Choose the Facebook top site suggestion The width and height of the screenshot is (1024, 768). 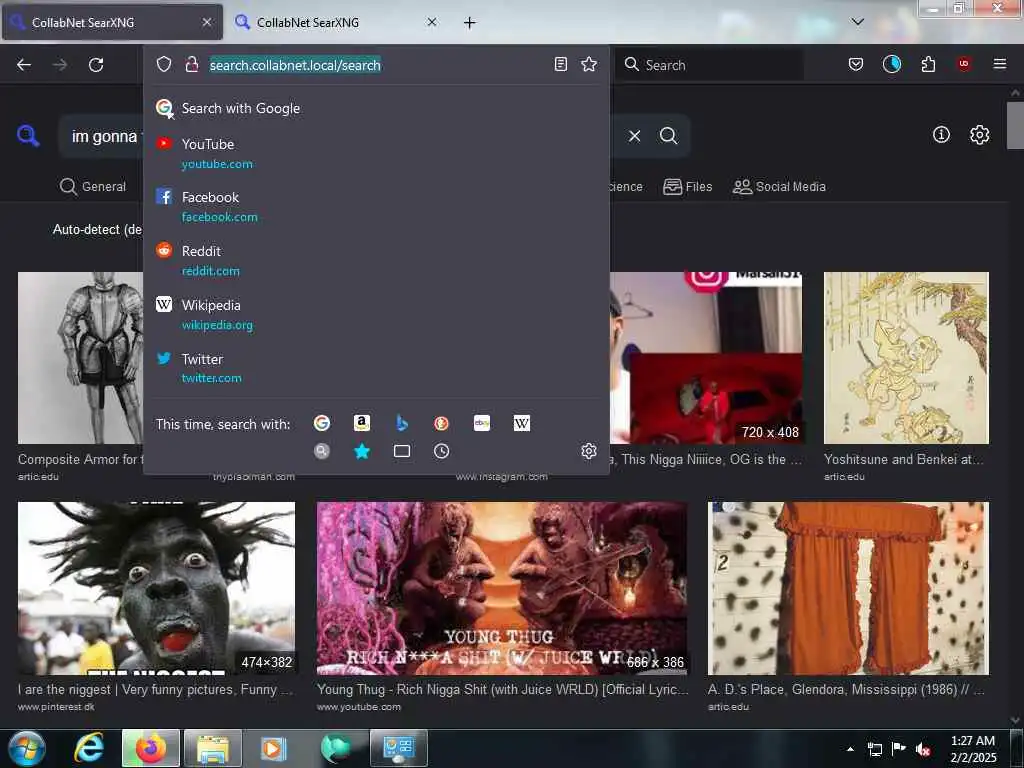pos(377,206)
